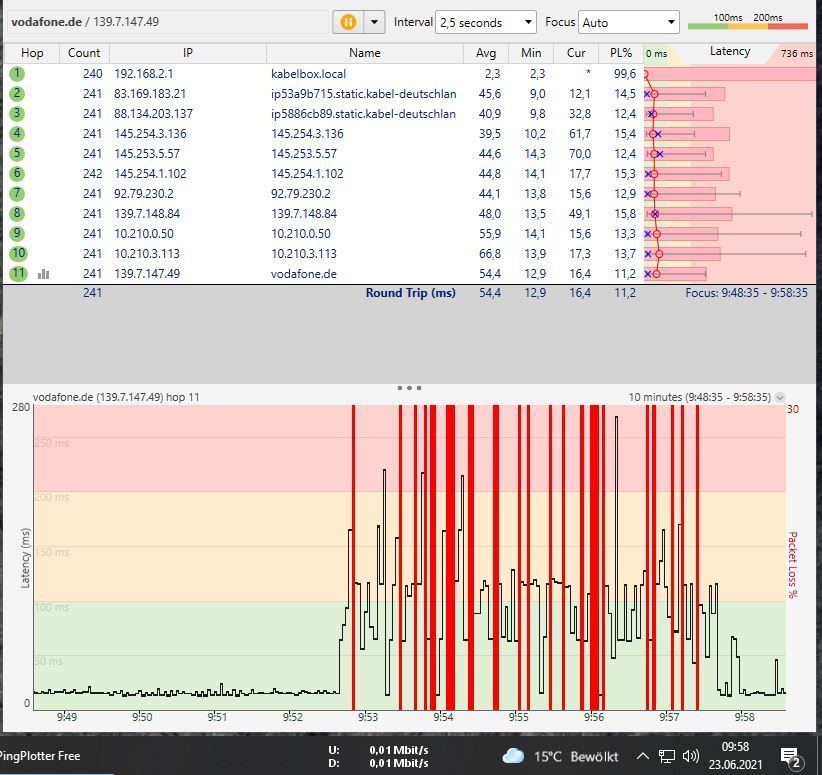Click the Name column header

364,53
